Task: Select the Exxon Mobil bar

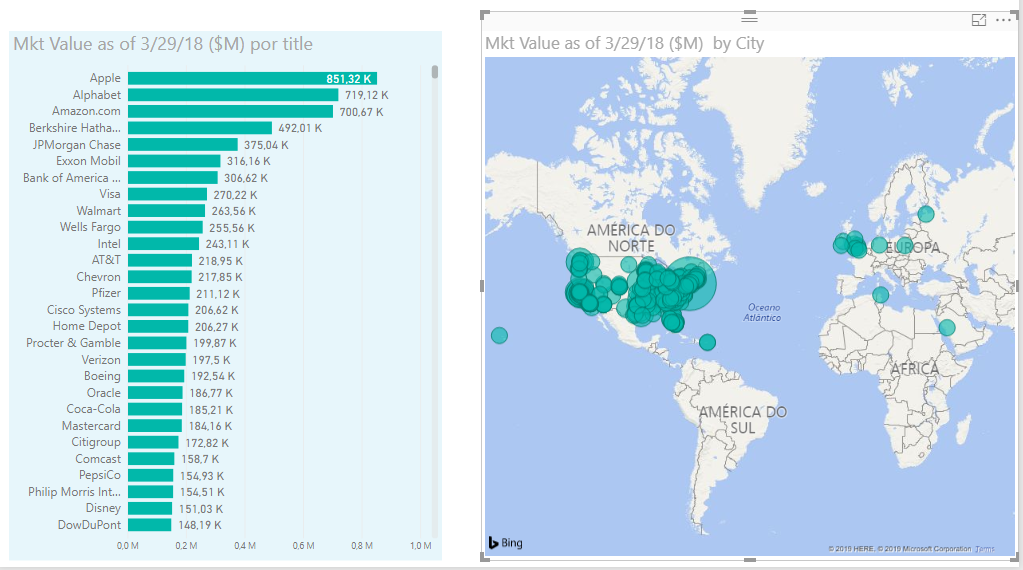Action: (x=174, y=161)
